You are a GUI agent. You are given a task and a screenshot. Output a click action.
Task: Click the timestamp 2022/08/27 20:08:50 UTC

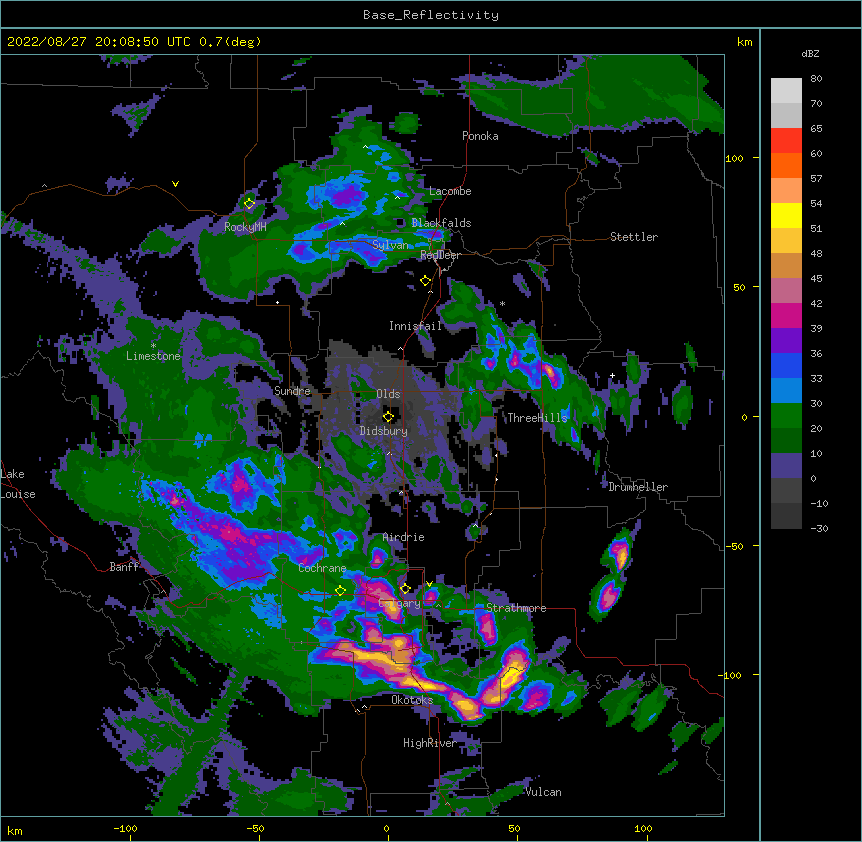pyautogui.click(x=98, y=42)
